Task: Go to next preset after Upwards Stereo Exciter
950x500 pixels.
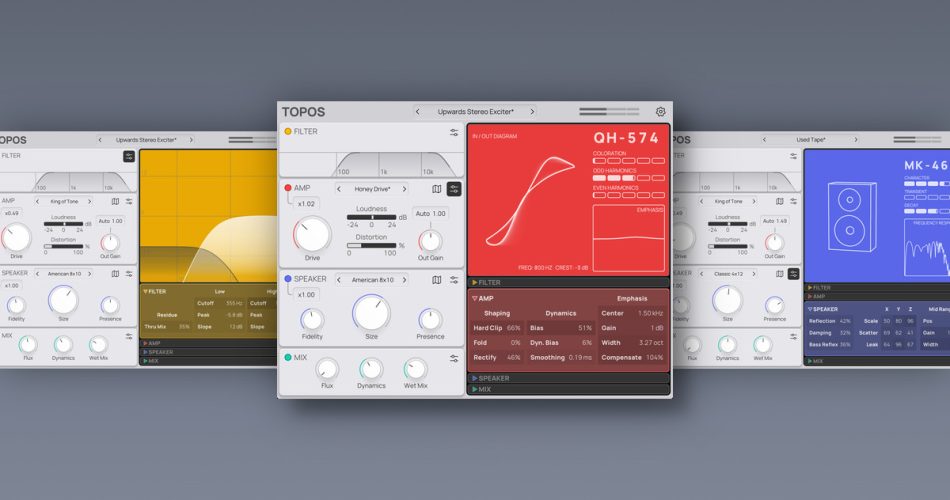Action: coord(532,112)
